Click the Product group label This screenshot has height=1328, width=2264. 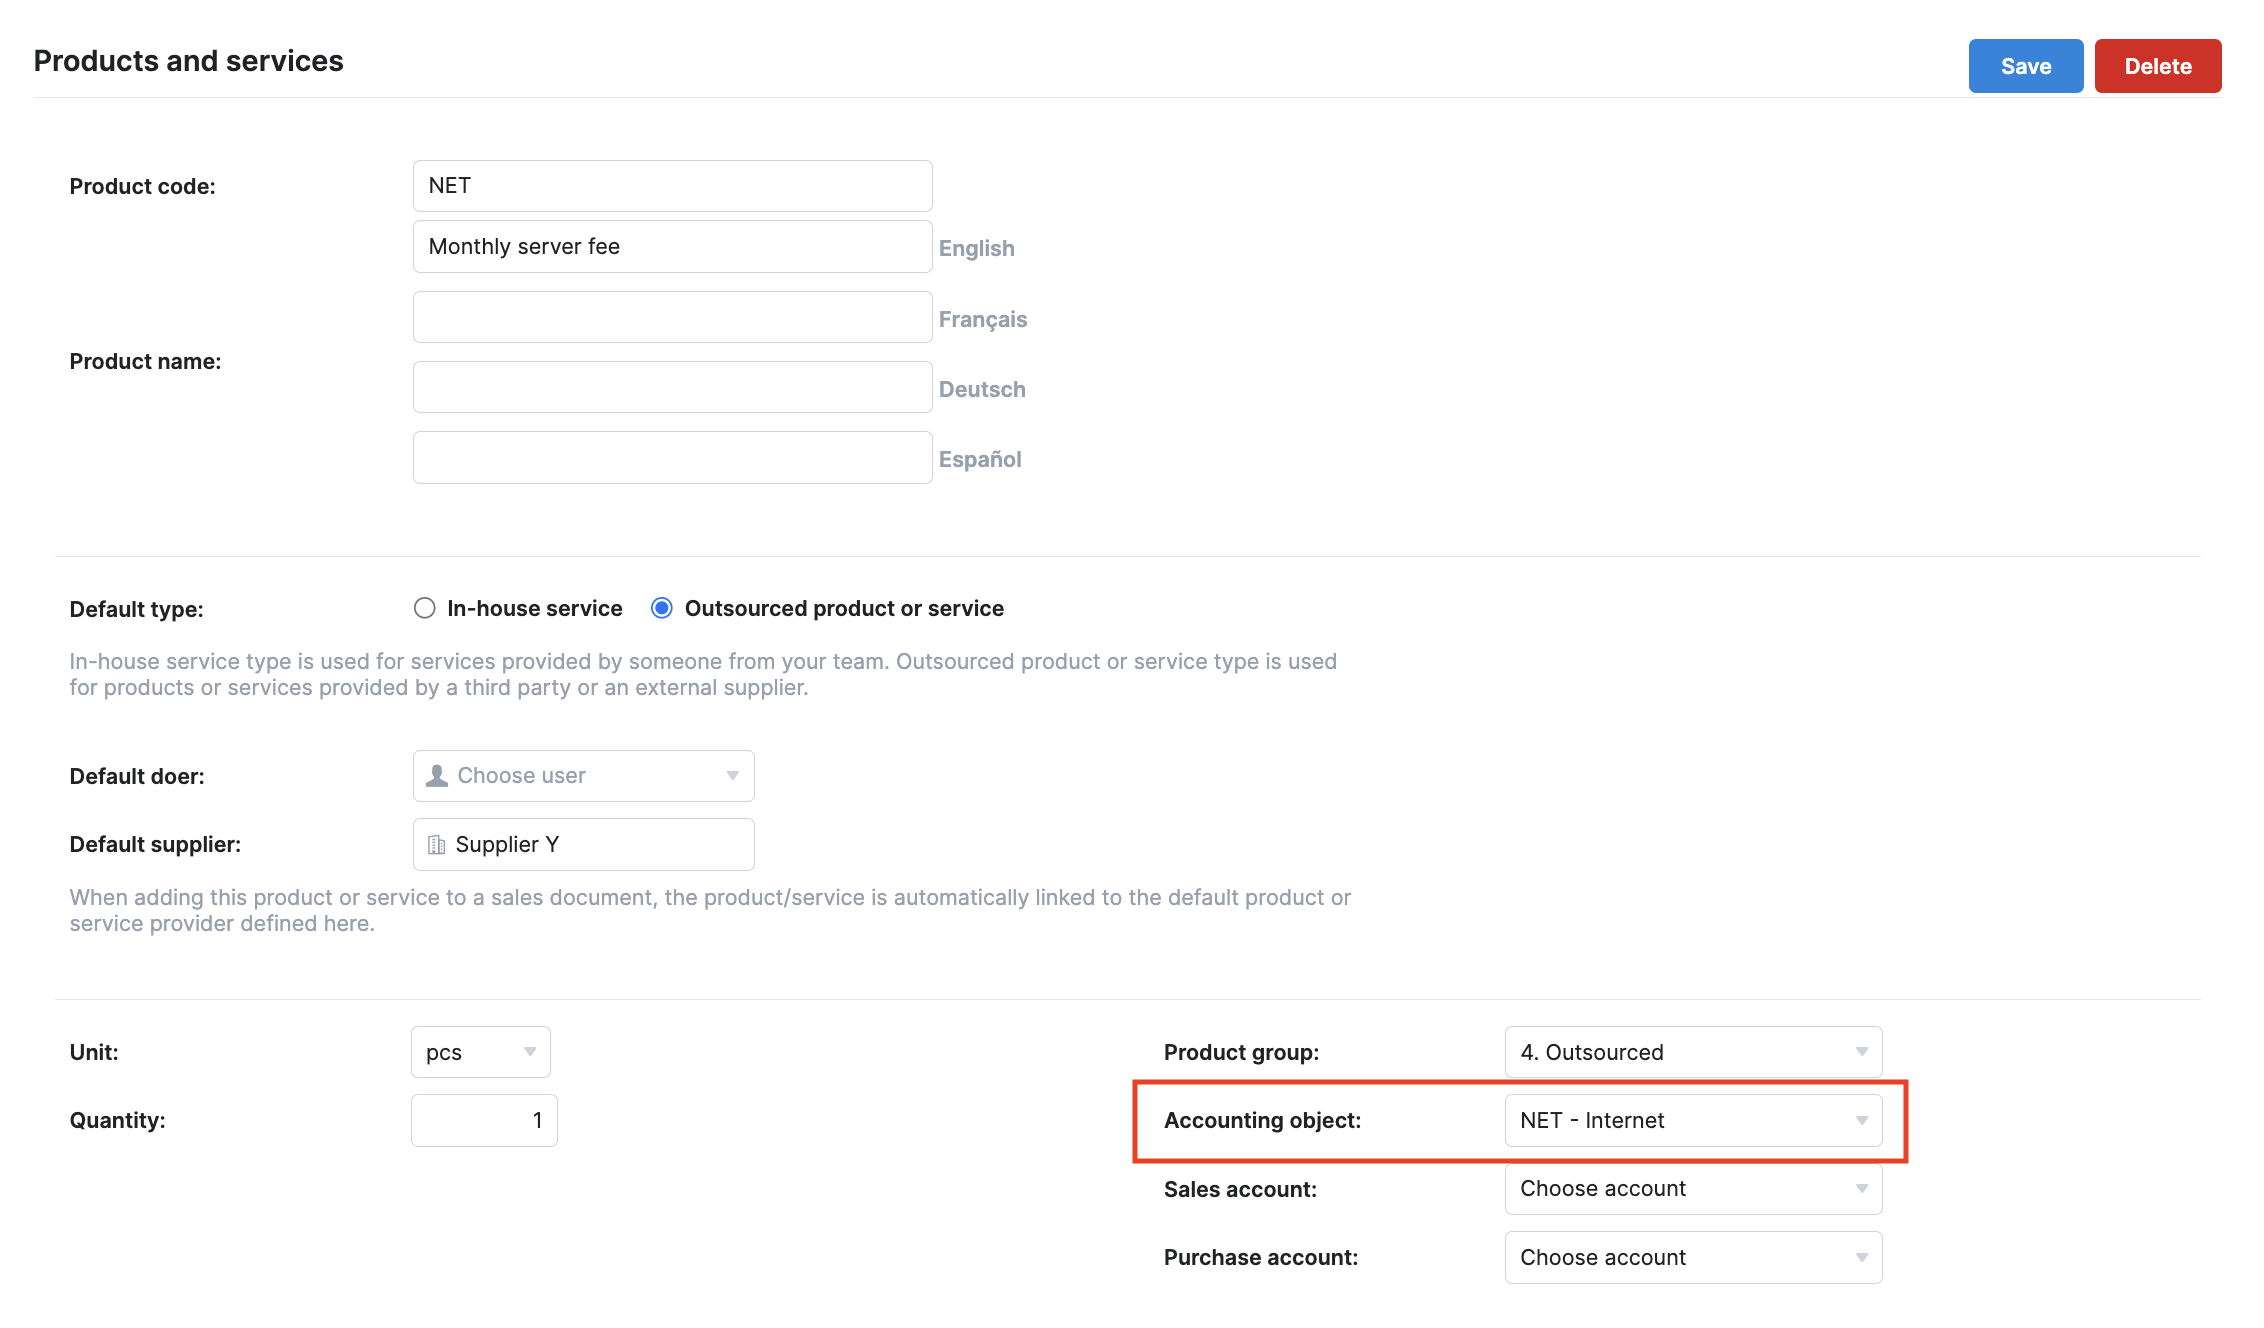click(x=1241, y=1052)
